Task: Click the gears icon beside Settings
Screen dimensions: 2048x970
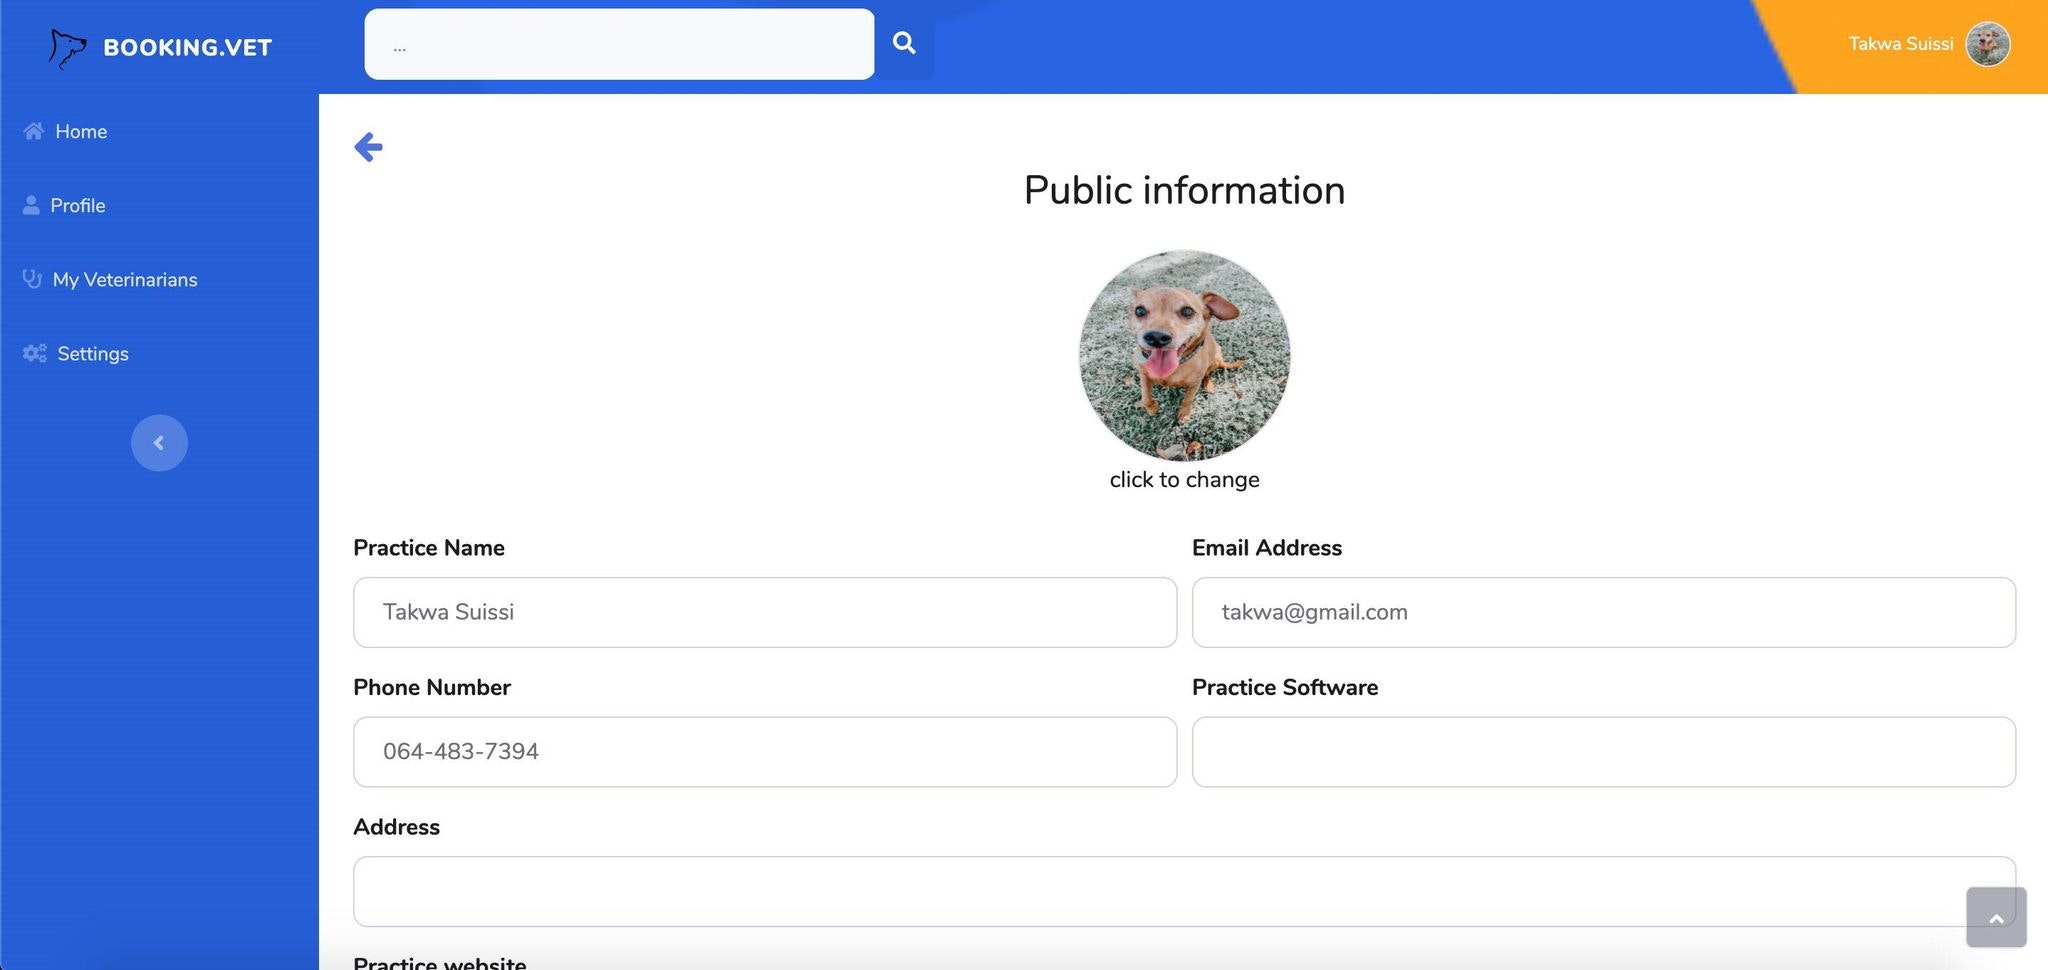Action: [35, 353]
